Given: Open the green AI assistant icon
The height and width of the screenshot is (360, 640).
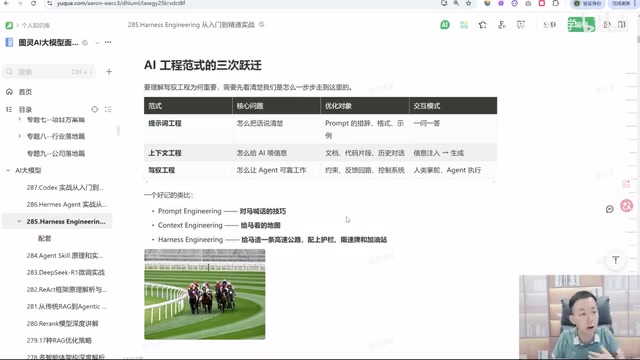Looking at the screenshot, I should [x=445, y=25].
